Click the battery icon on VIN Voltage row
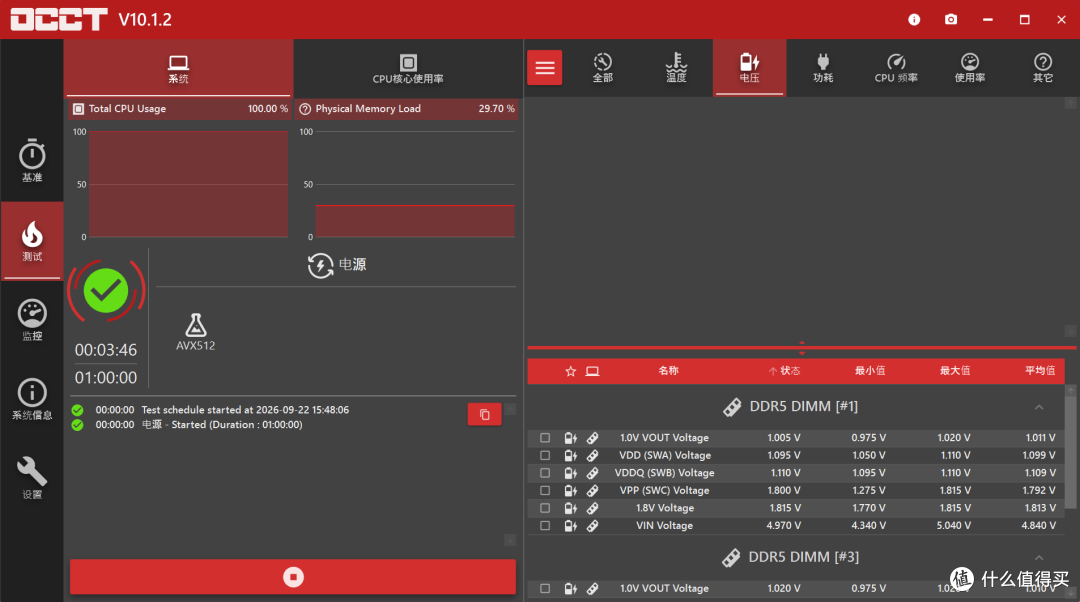This screenshot has width=1080, height=602. (x=570, y=526)
